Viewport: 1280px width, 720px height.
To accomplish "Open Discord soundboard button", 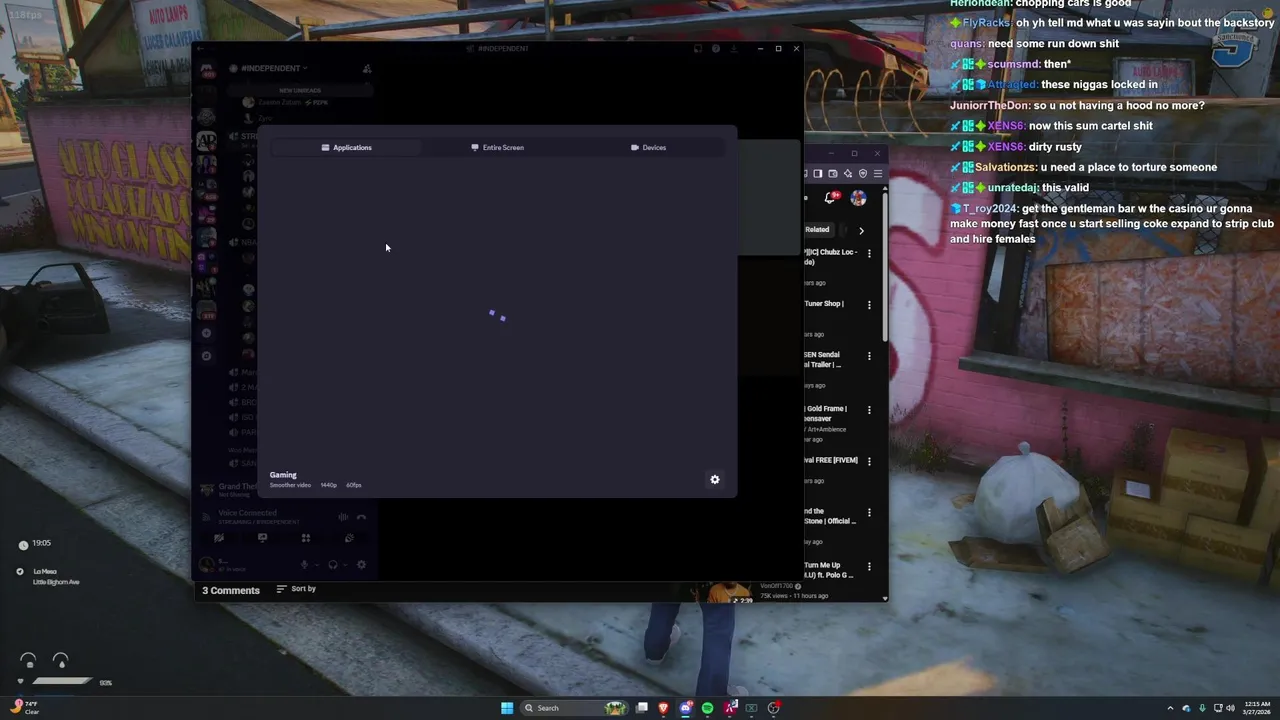I will pos(349,538).
